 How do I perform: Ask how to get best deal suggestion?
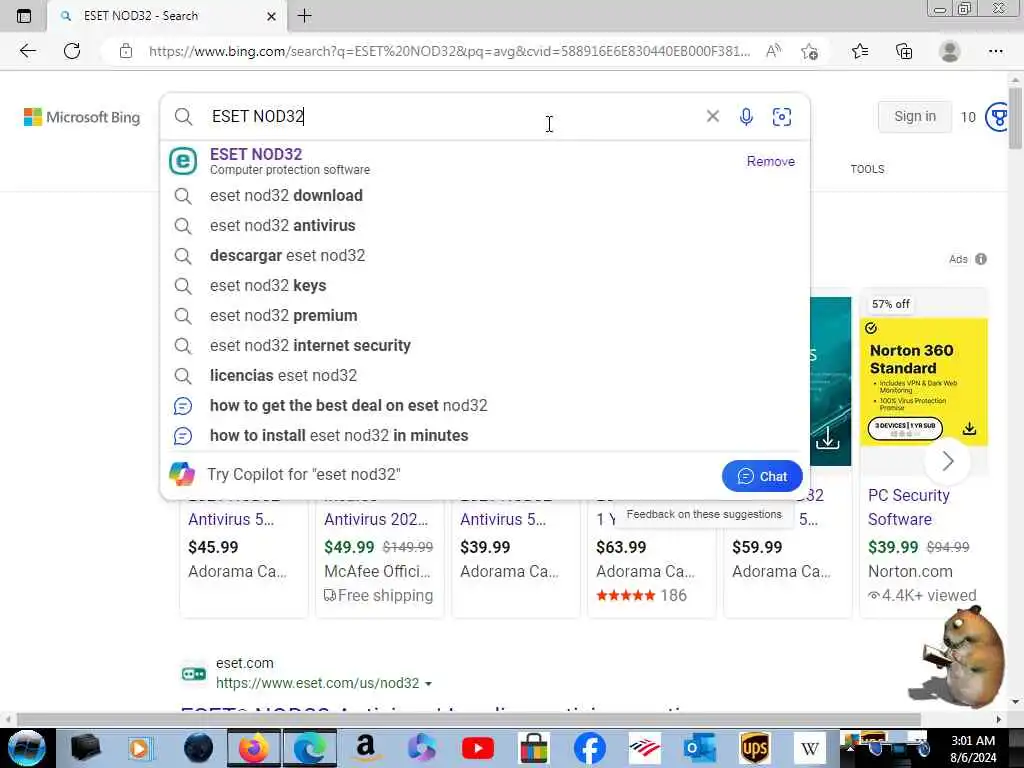tap(483, 406)
